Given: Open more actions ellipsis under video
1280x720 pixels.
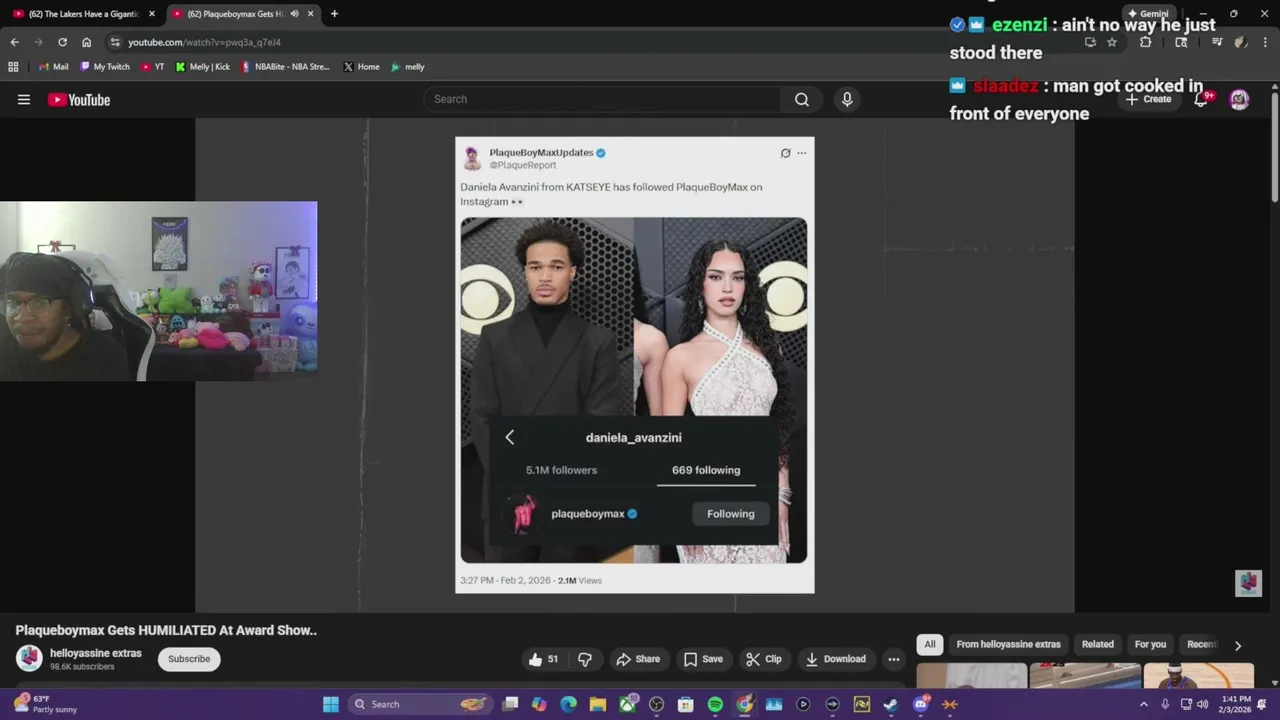Looking at the screenshot, I should tap(894, 659).
